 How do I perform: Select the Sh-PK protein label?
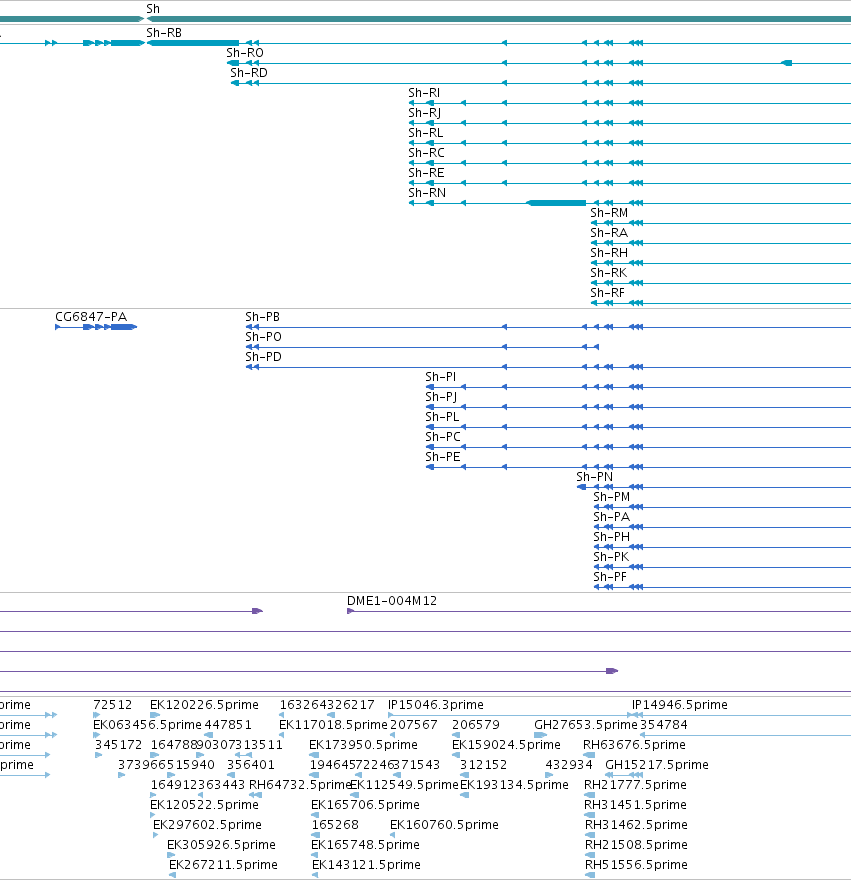pyautogui.click(x=611, y=557)
